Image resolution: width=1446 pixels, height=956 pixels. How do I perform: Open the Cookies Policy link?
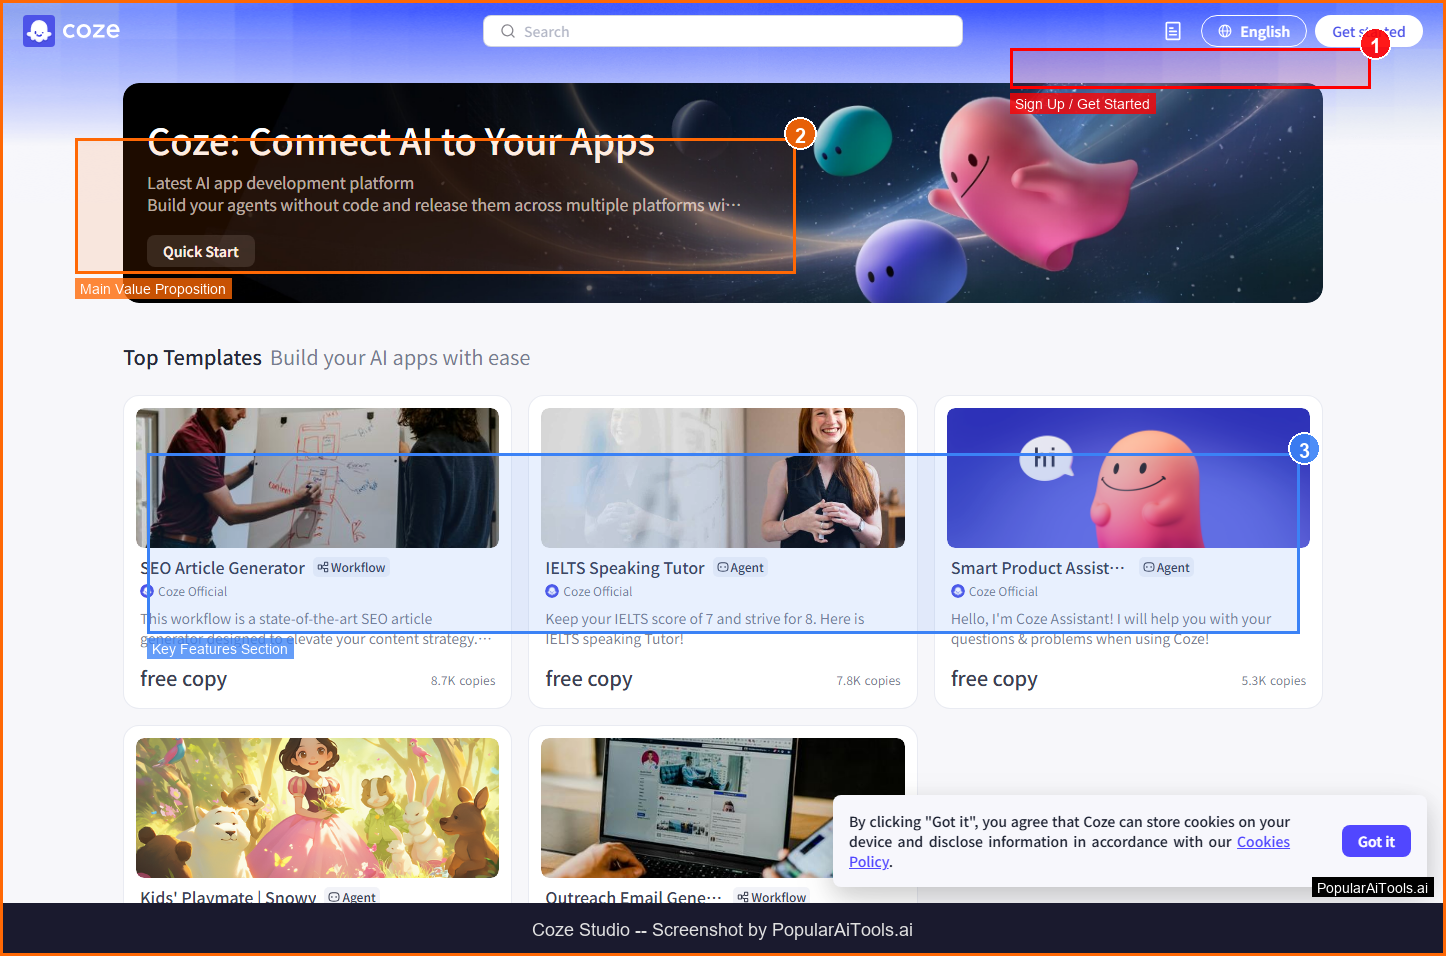(x=1263, y=842)
